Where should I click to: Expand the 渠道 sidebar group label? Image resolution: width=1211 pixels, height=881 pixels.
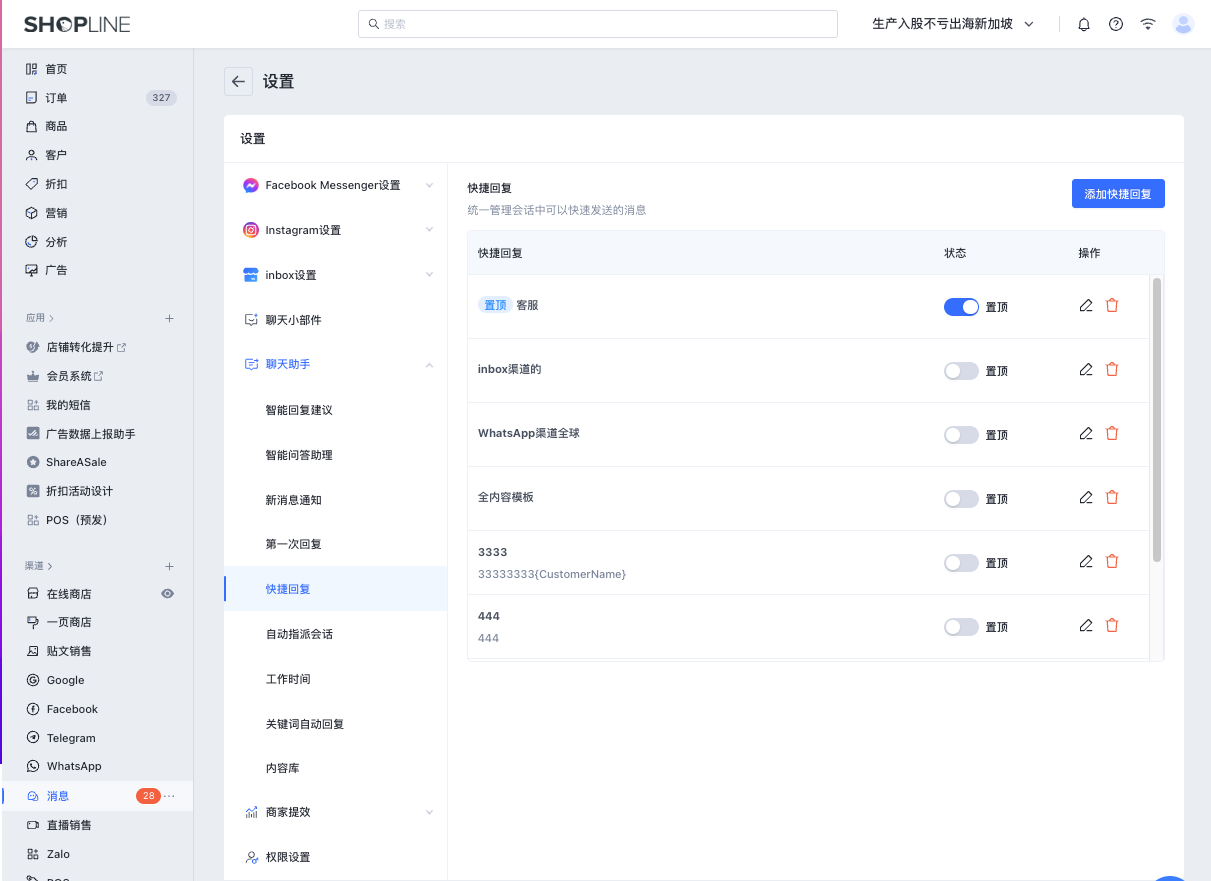pos(40,566)
